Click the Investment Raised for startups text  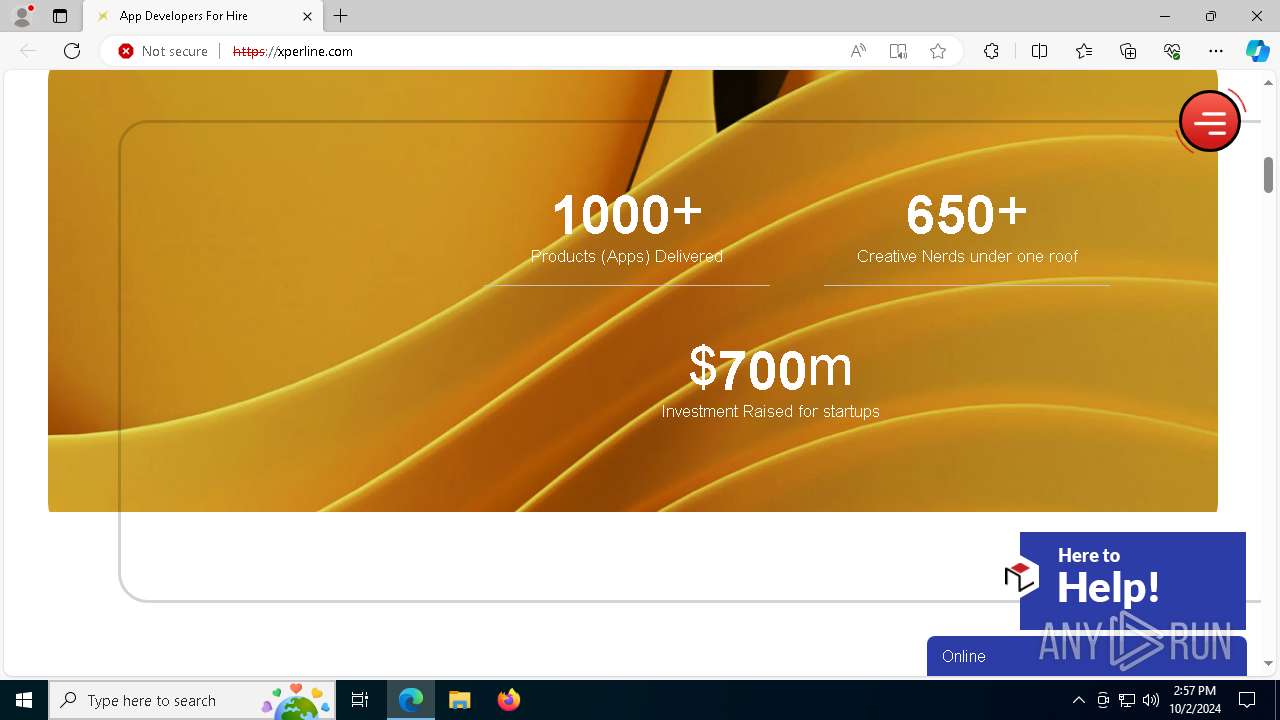click(770, 411)
